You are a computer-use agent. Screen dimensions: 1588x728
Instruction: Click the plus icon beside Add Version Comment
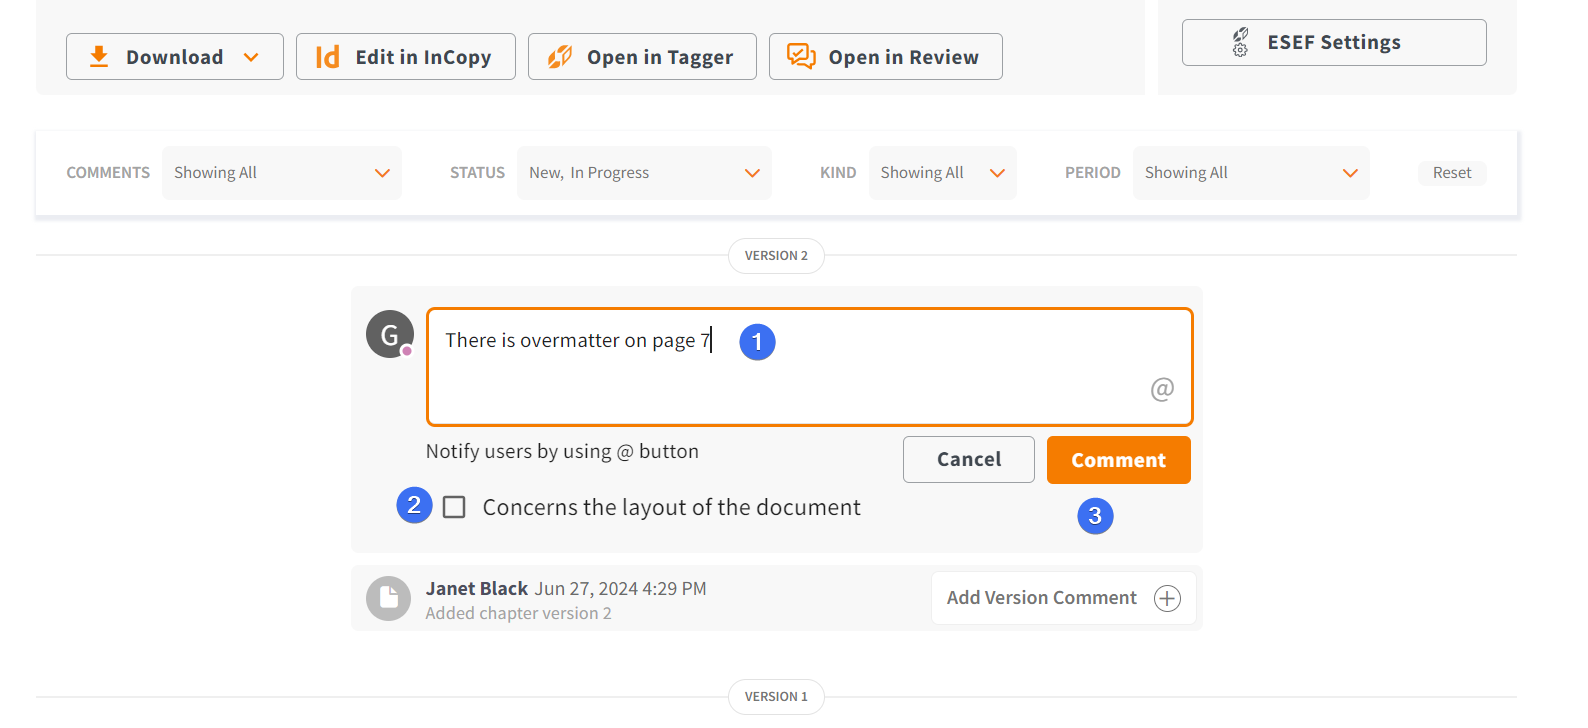click(x=1167, y=598)
